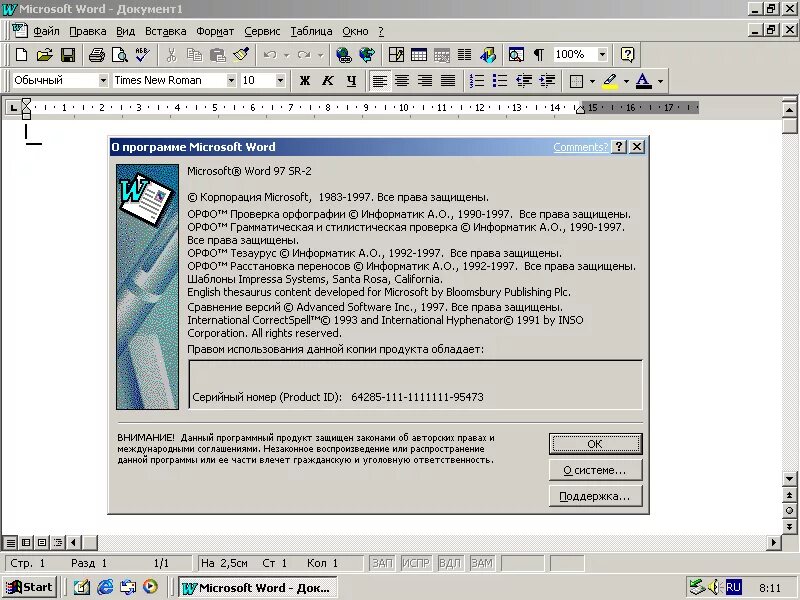
Task: Run the spelling check (ABC icon)
Action: coord(143,55)
